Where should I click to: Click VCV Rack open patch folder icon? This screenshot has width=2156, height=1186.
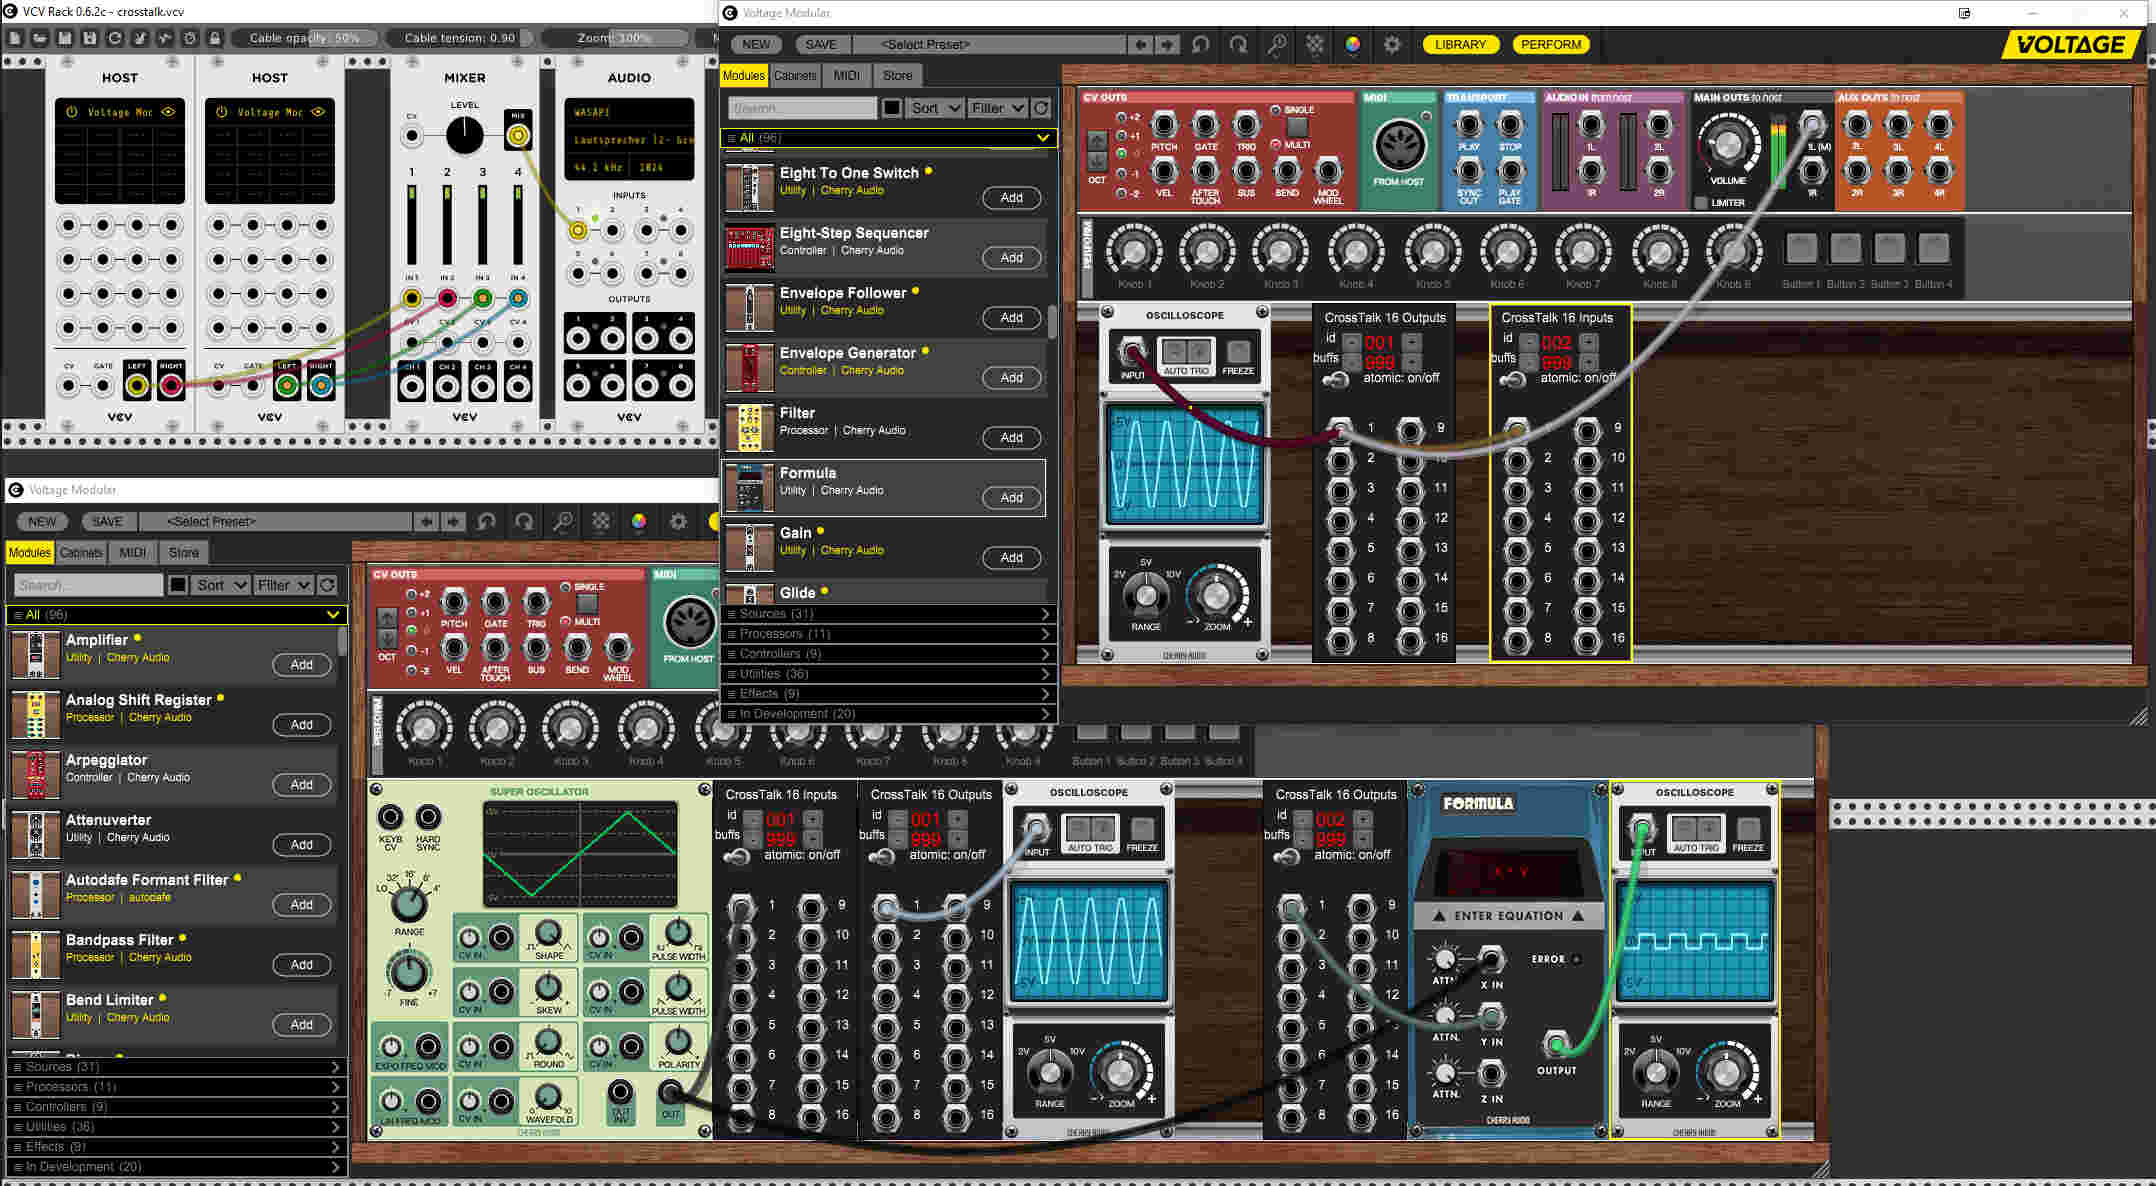(x=40, y=38)
